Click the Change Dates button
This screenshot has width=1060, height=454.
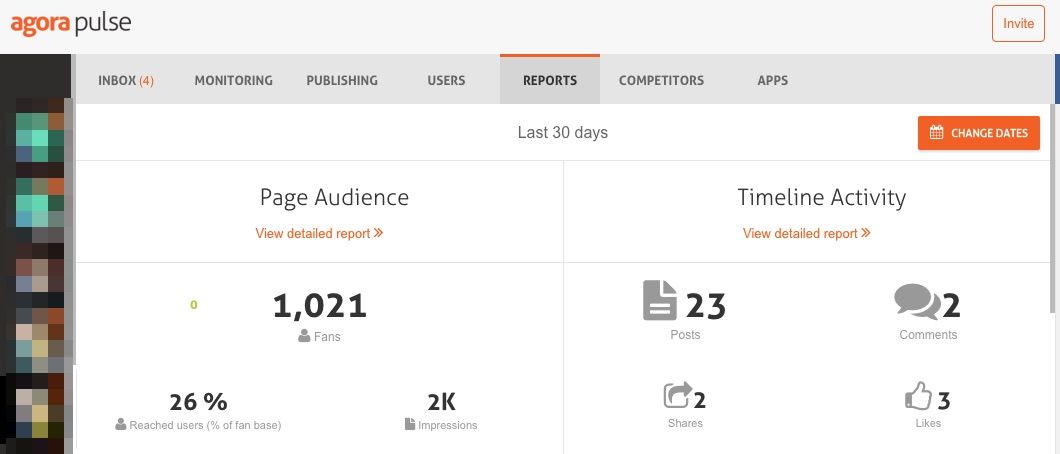[978, 133]
